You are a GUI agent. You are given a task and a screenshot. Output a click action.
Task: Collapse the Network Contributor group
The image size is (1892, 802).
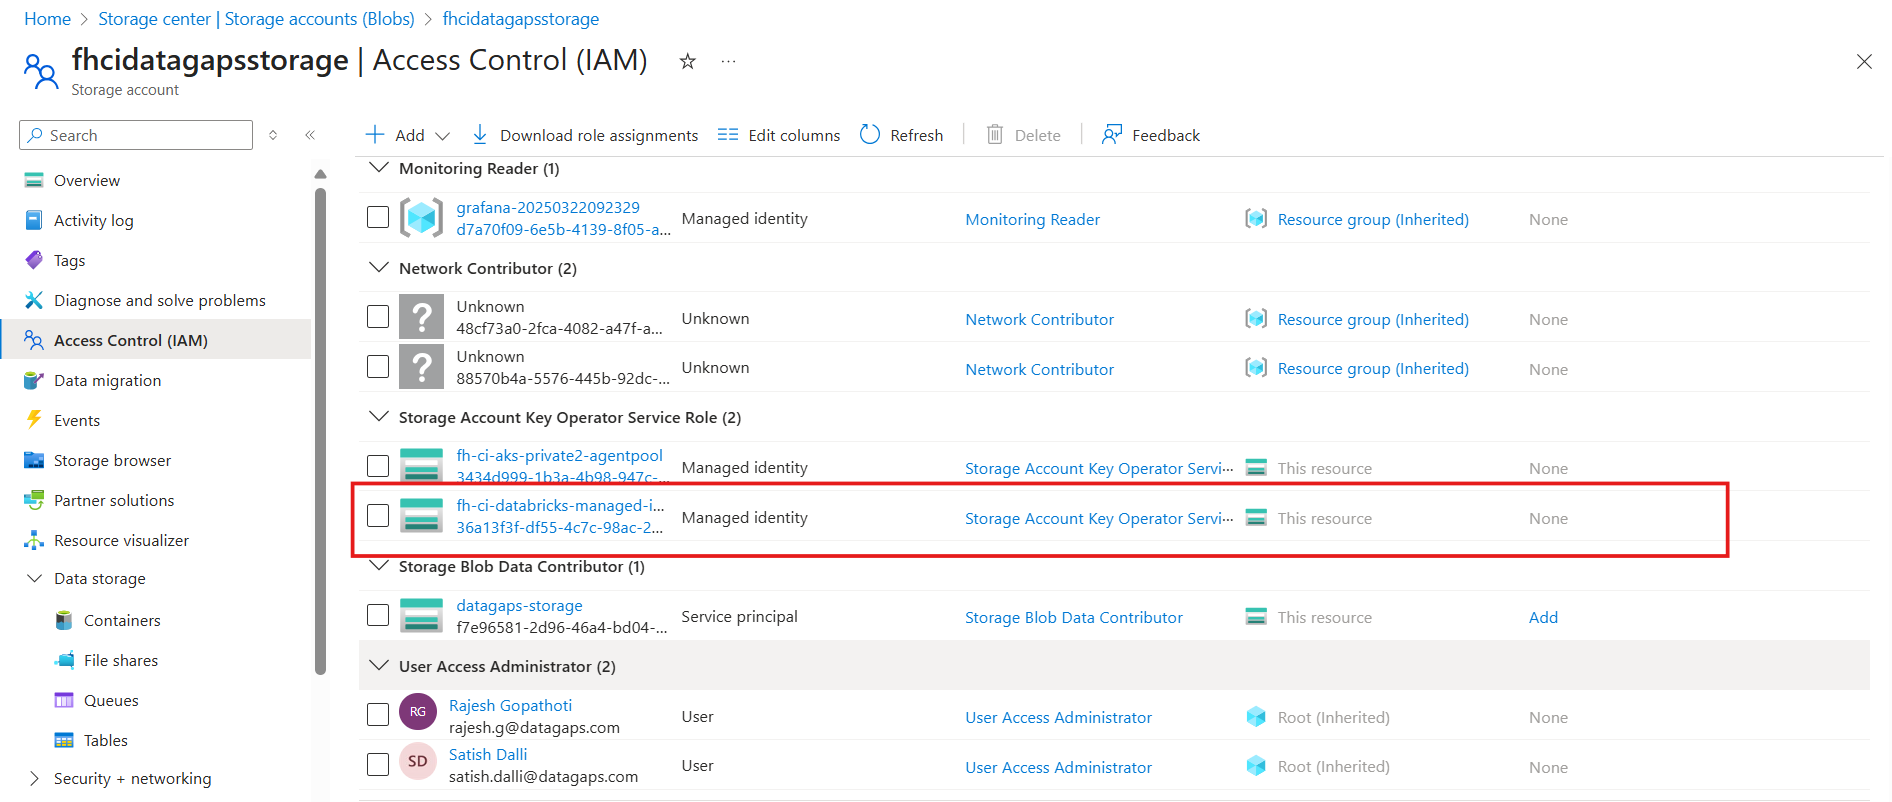(x=379, y=268)
